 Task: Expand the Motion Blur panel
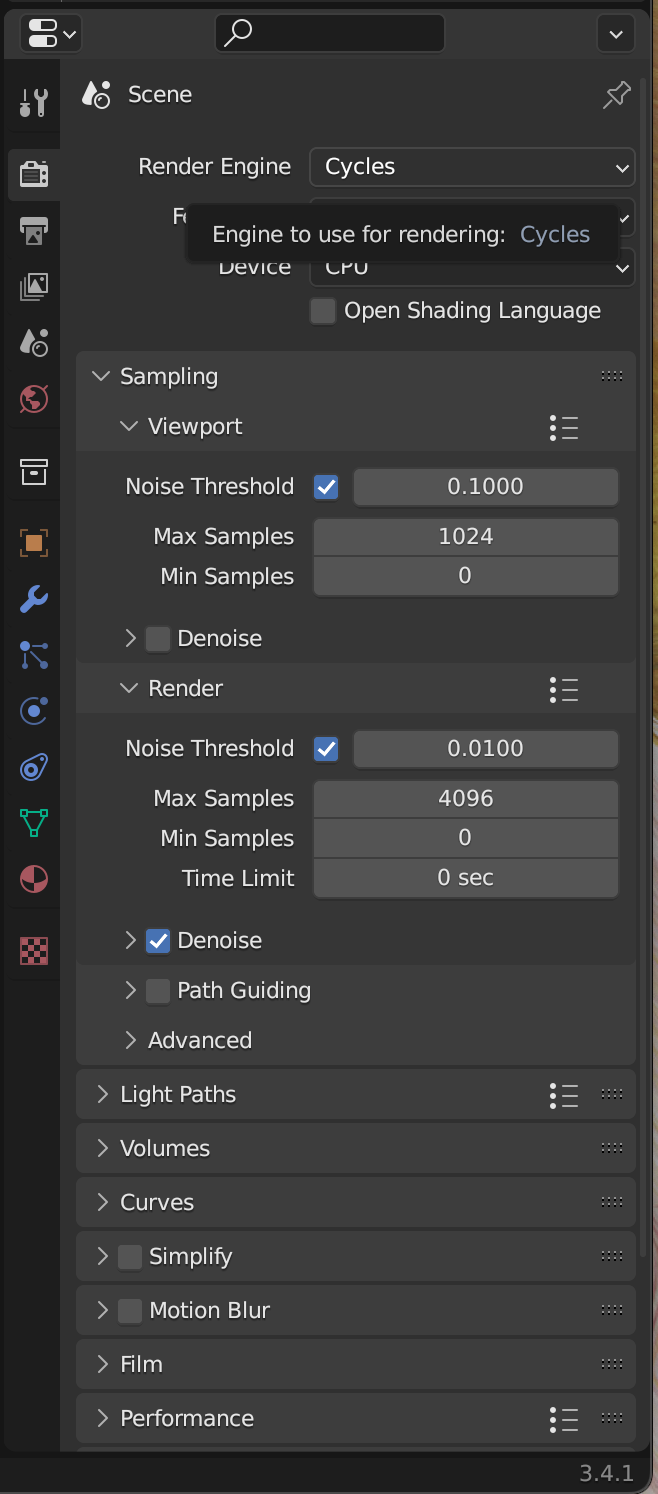click(102, 1311)
